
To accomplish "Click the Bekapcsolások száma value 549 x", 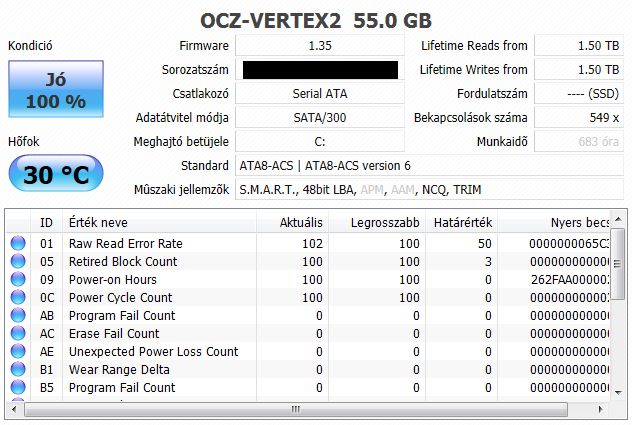I will [582, 118].
